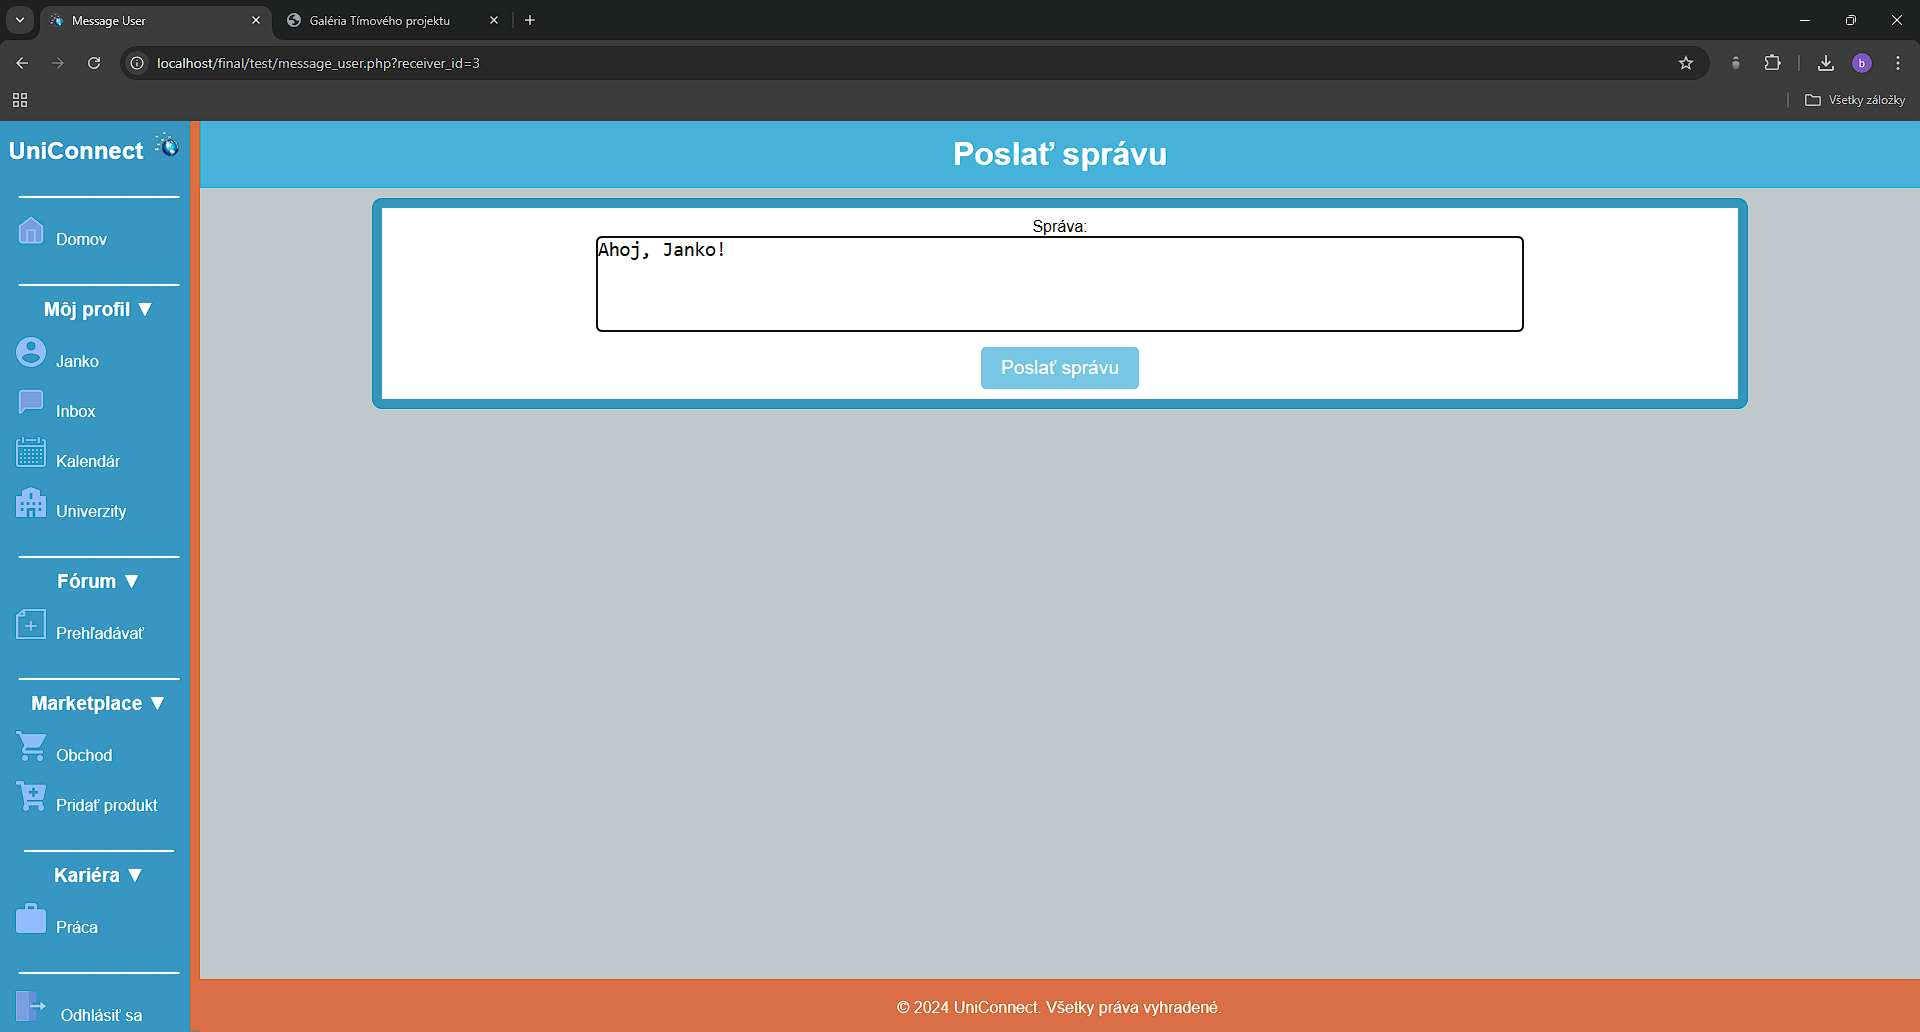The width and height of the screenshot is (1920, 1032).
Task: Click the UniConnect logo icon
Action: [167, 145]
